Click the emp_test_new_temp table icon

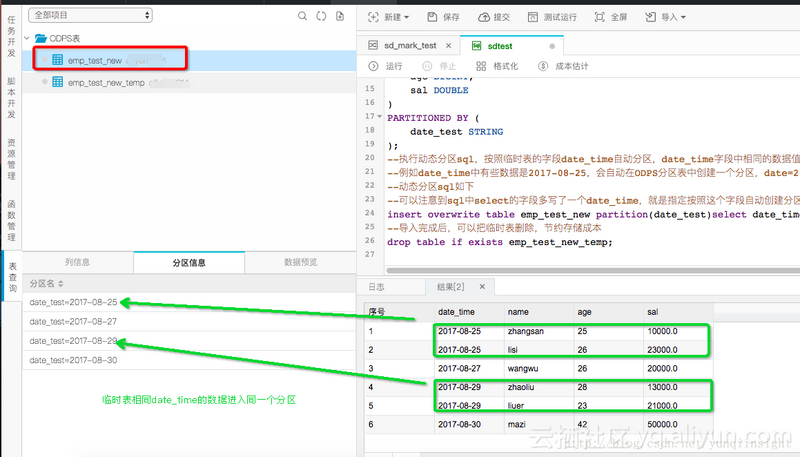[58, 82]
